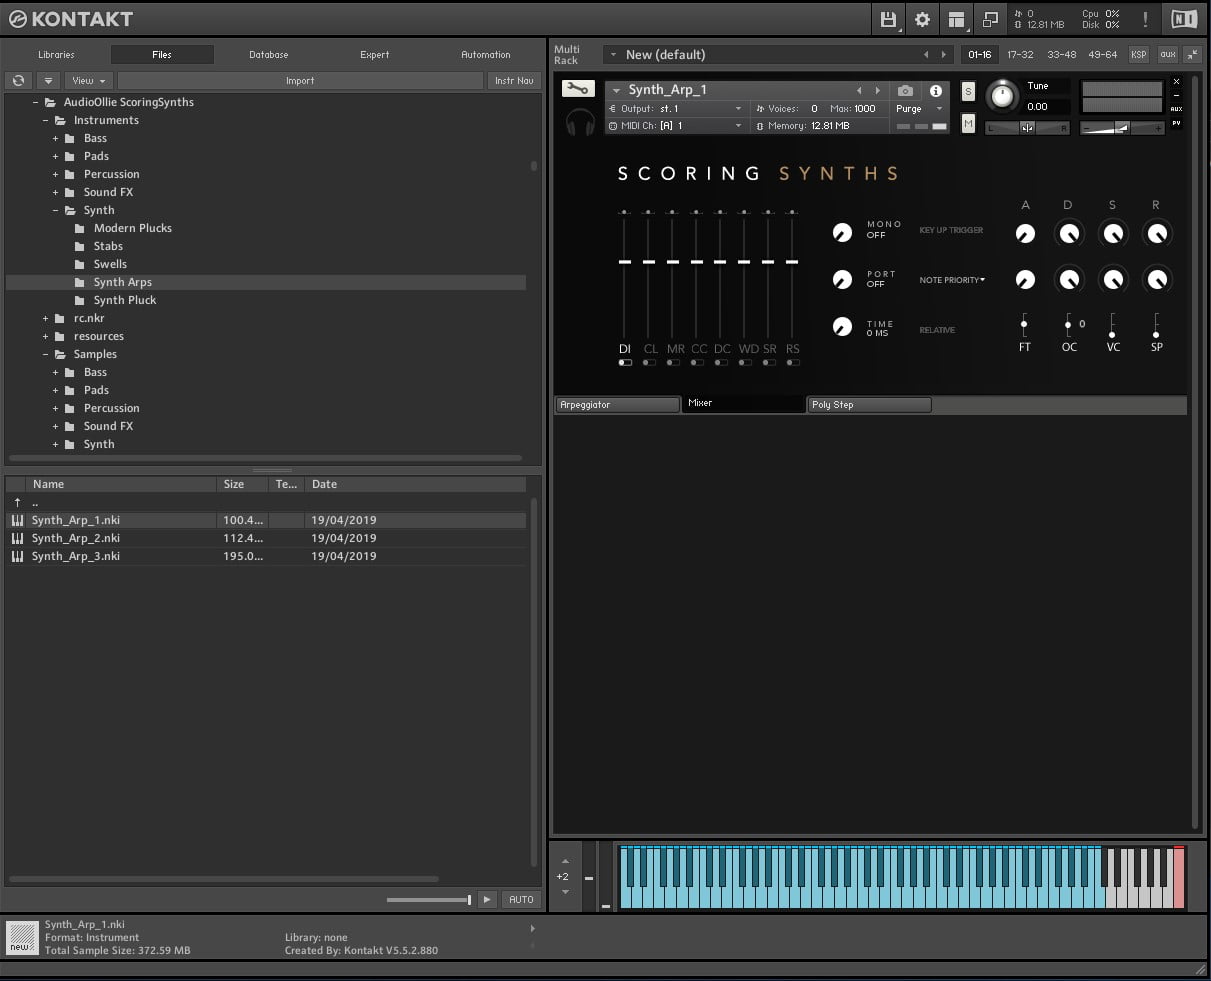
Task: Toggle the MR mixer channel switch
Action: pos(673,363)
